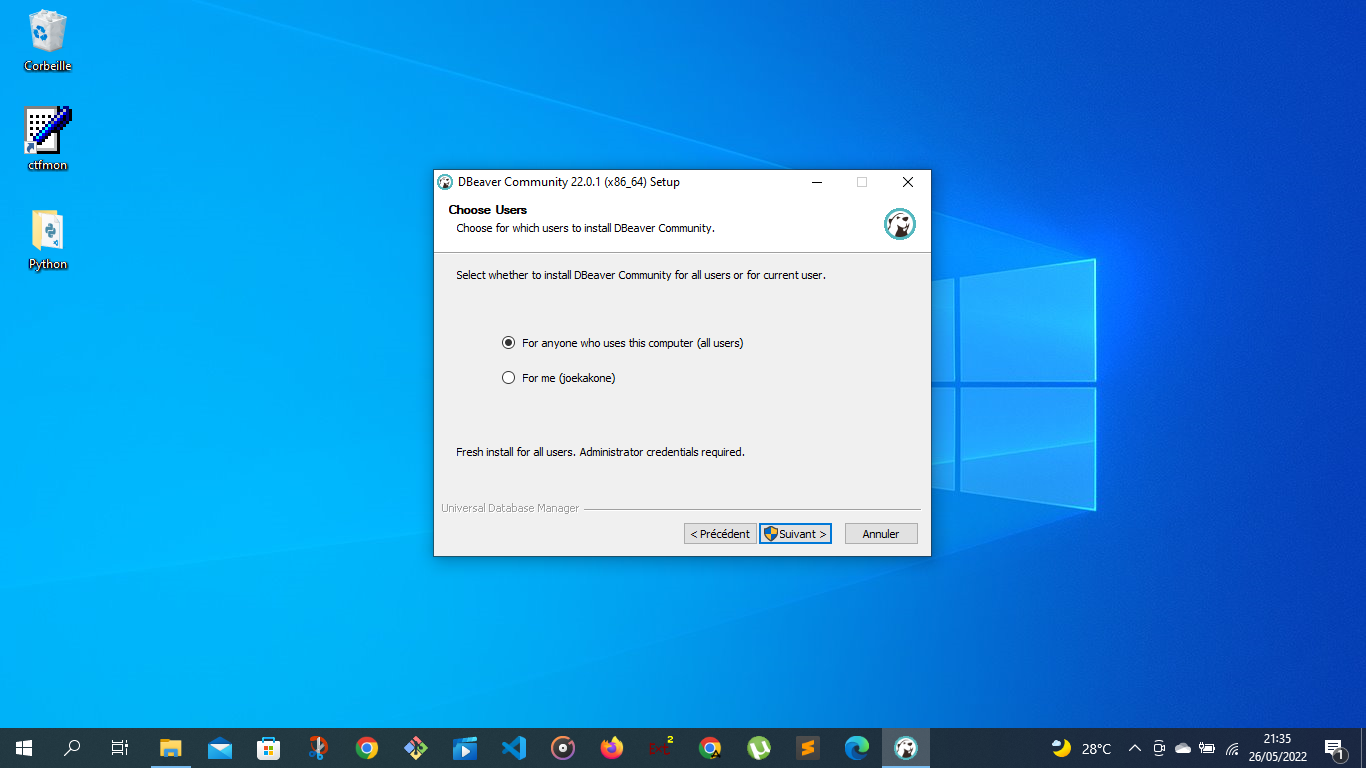Open the weather widget showing 28°C
The image size is (1366, 768).
point(1081,748)
